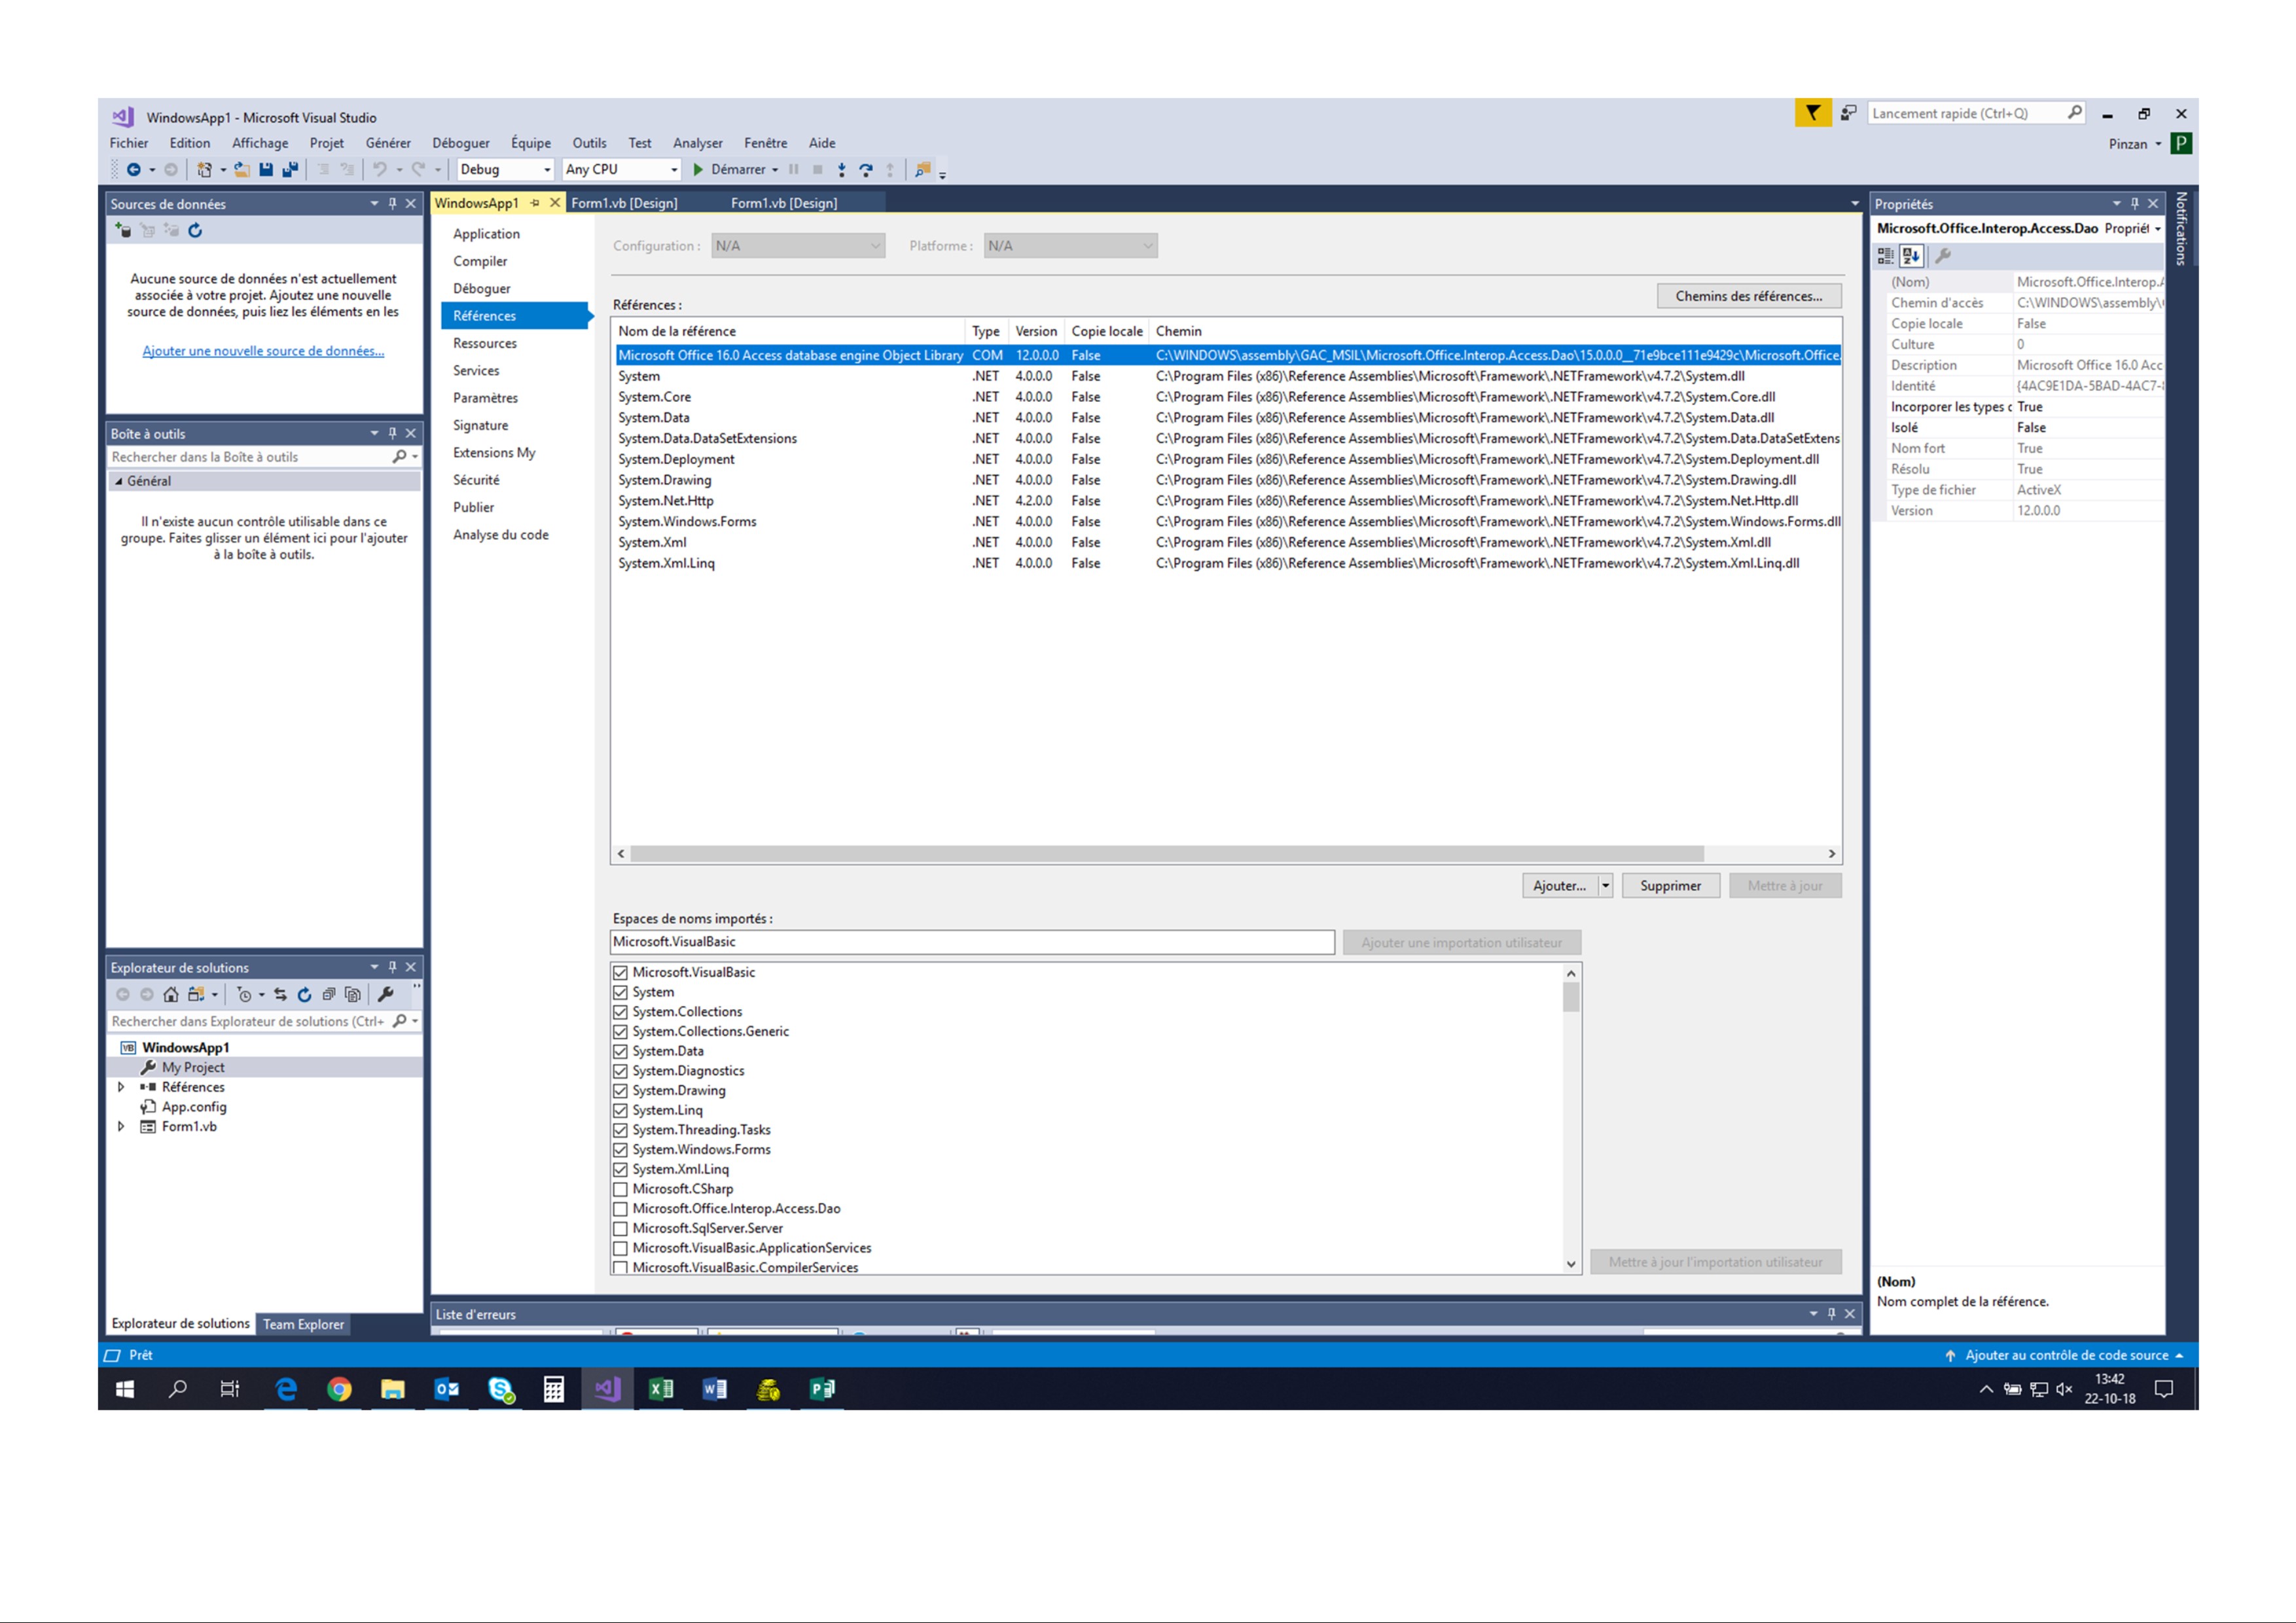Click refresh icon in Sources de données
This screenshot has height=1623, width=2296.
tap(196, 230)
